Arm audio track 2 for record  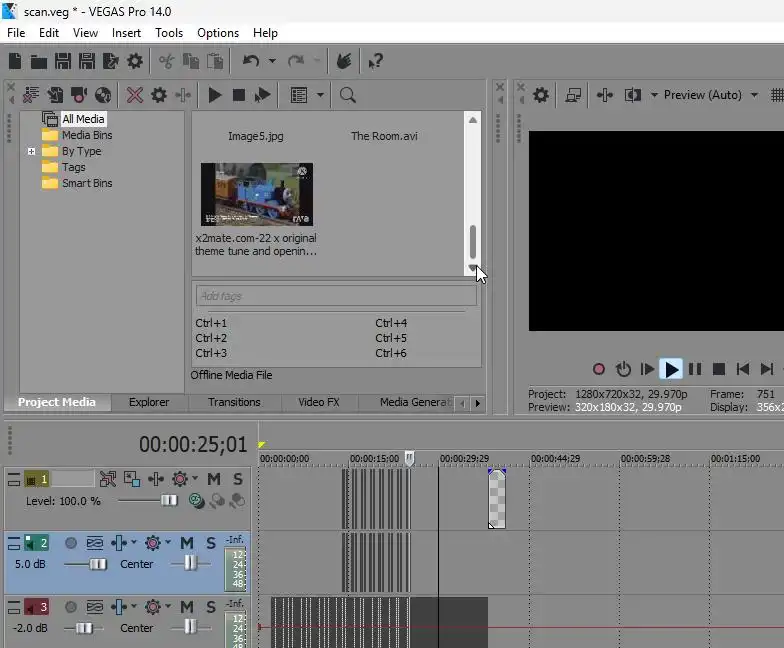[x=71, y=543]
